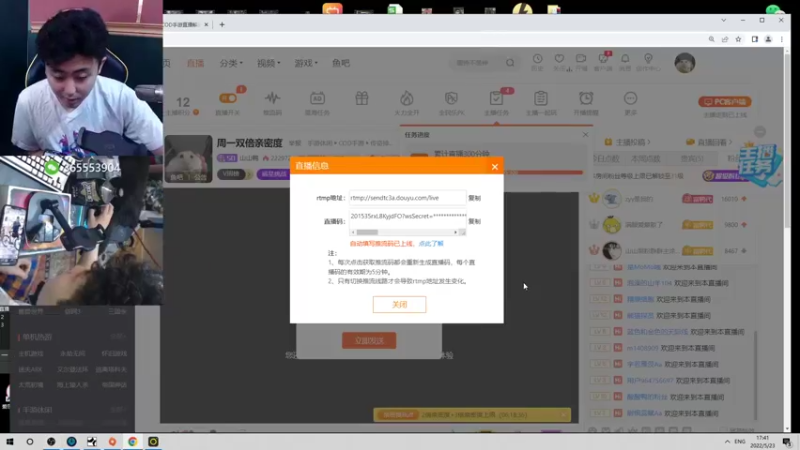Click the round minus button above floating badge
The image size is (800, 450).
(760, 132)
